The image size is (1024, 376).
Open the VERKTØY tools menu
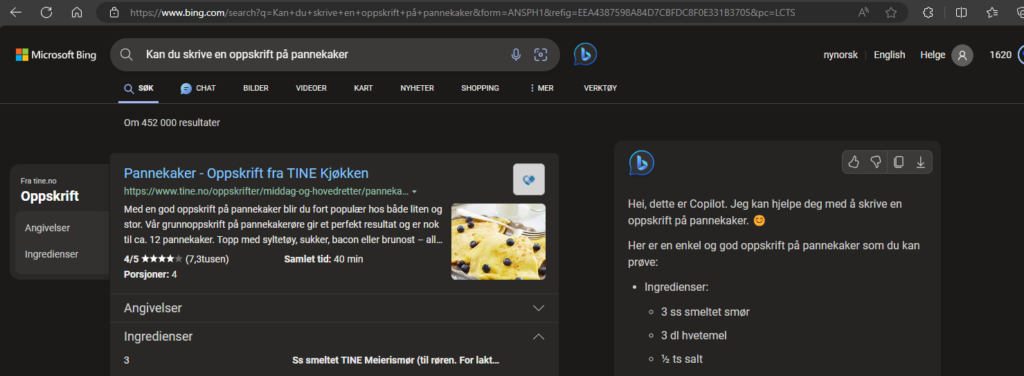click(x=600, y=88)
